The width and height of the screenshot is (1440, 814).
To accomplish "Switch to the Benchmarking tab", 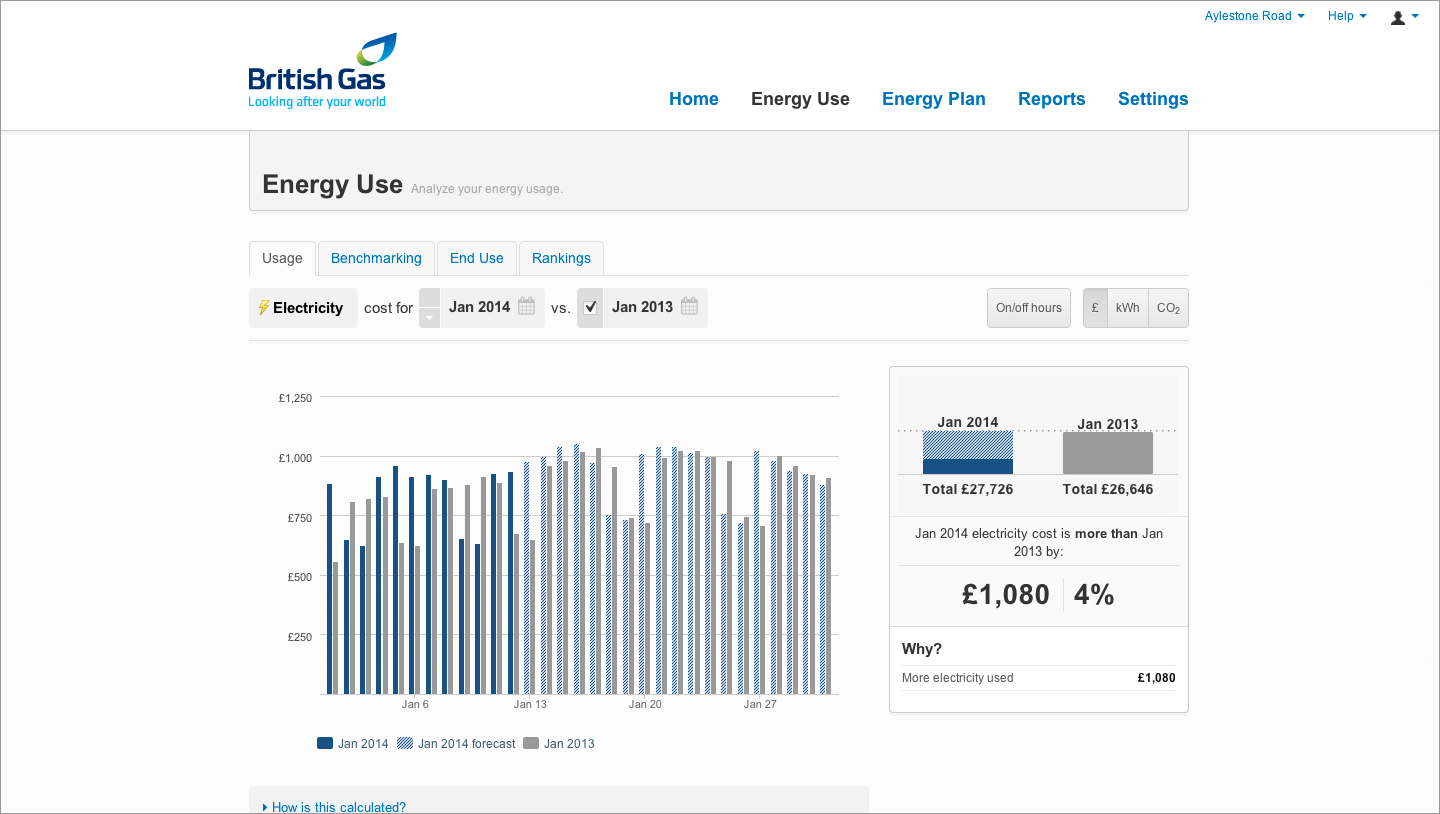I will (376, 258).
